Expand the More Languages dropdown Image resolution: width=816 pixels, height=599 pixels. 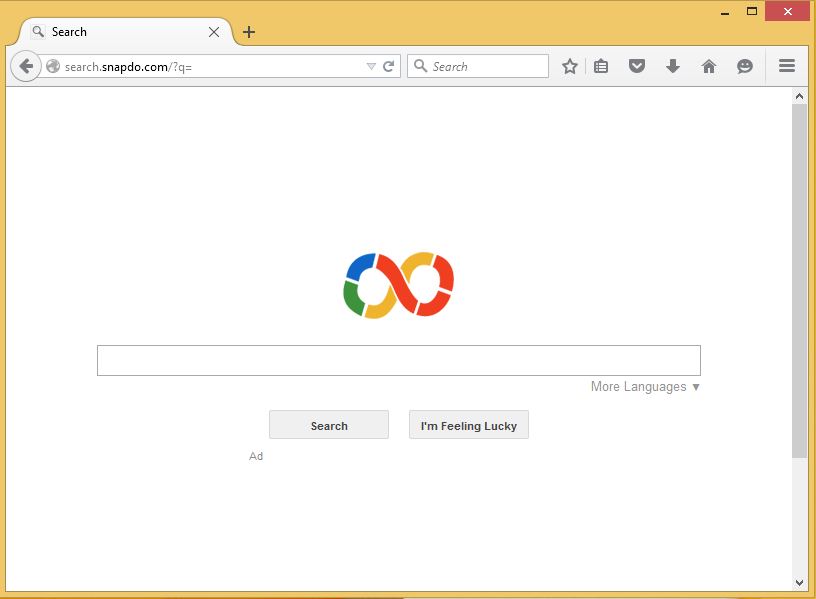point(645,387)
